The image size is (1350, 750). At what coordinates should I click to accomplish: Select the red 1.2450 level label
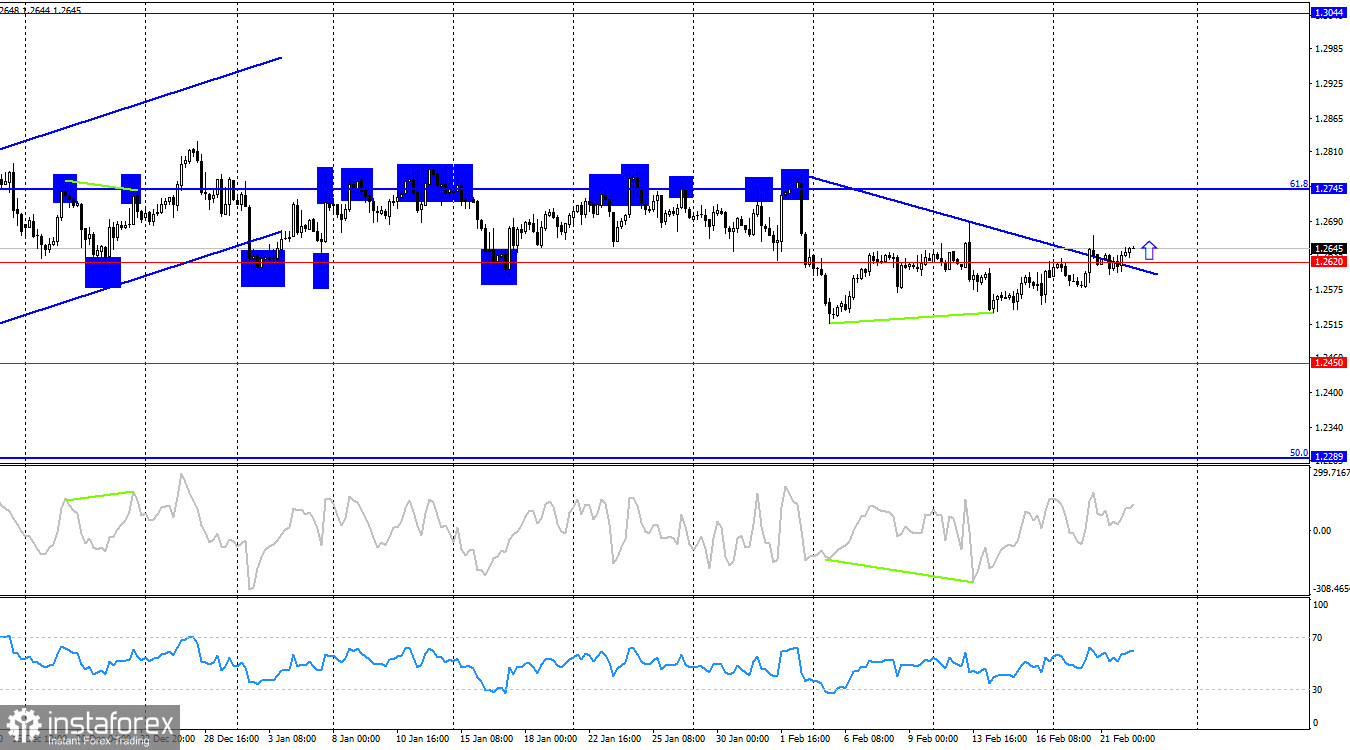pos(1328,363)
